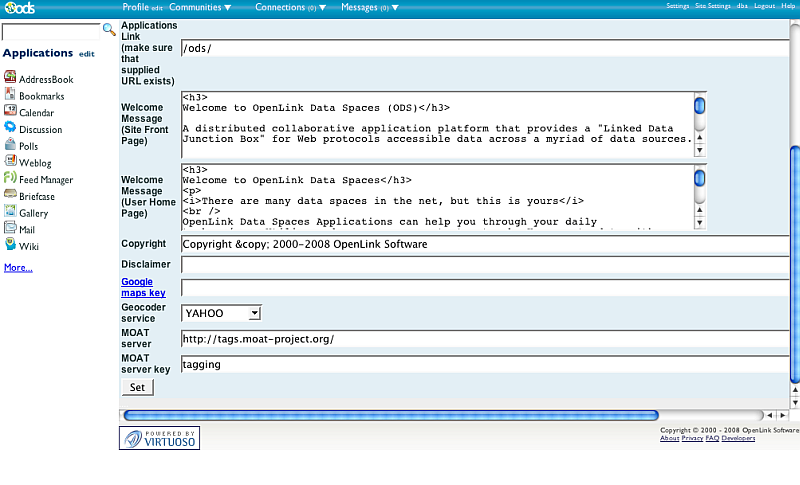Click the search magnifier icon
The height and width of the screenshot is (485, 800).
point(109,29)
